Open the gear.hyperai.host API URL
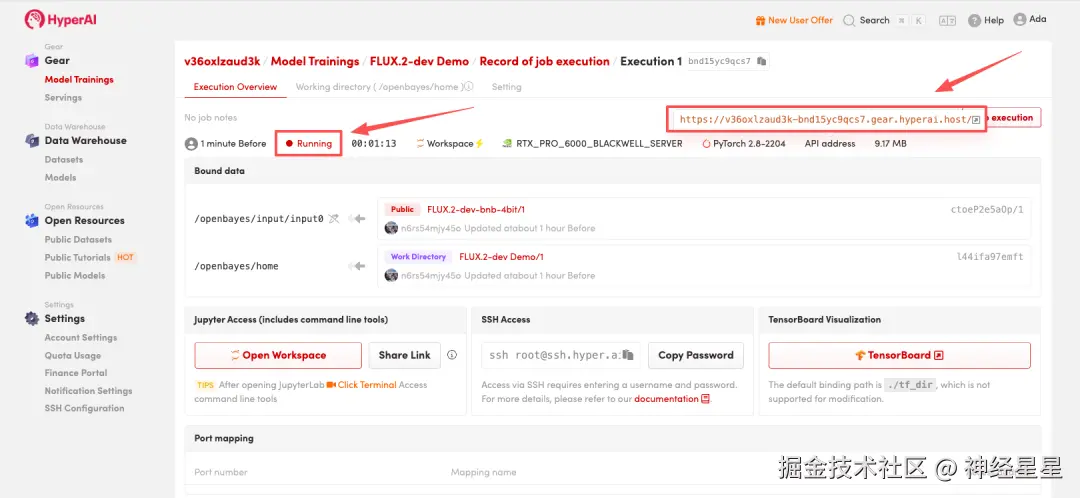 [825, 120]
